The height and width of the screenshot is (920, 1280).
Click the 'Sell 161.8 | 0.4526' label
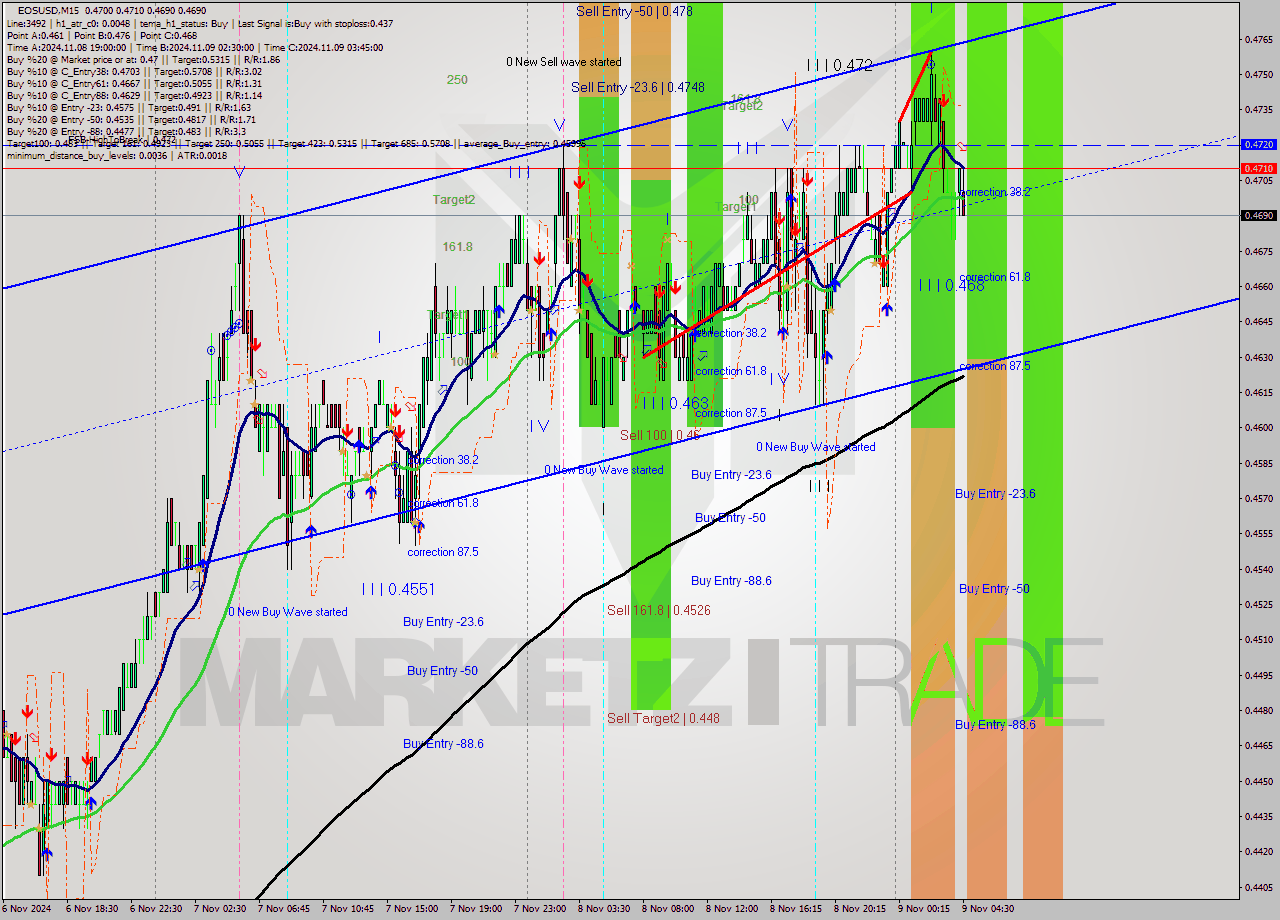click(x=658, y=610)
